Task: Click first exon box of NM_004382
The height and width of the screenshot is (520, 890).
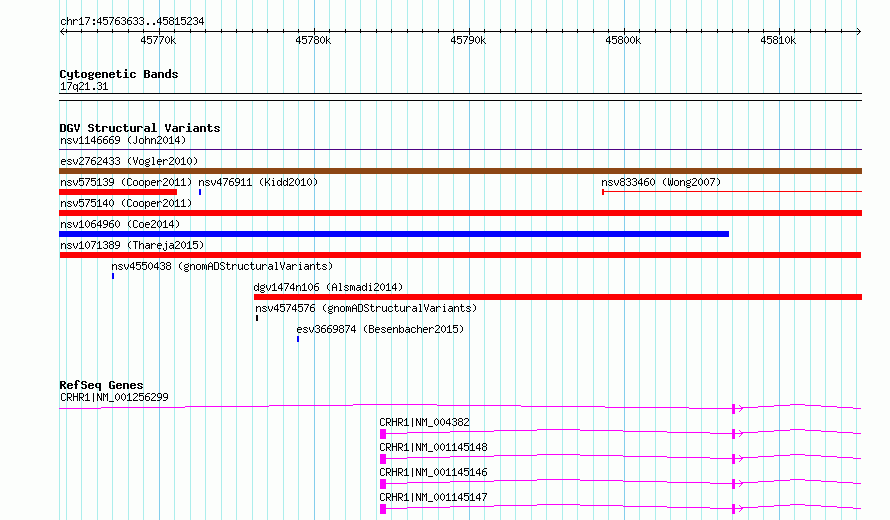Action: (x=383, y=434)
